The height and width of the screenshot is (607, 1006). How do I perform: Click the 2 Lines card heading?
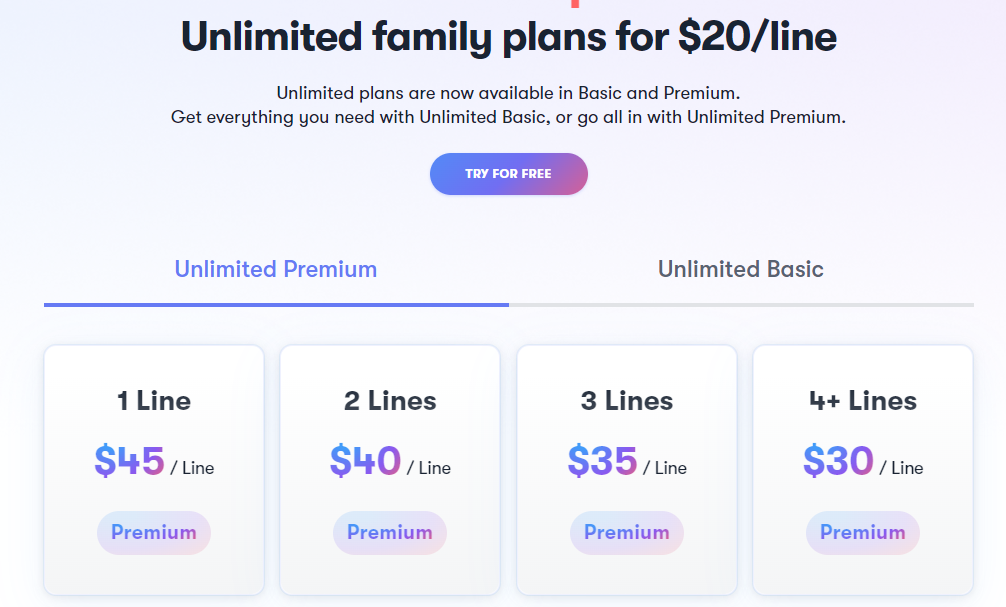pyautogui.click(x=389, y=401)
